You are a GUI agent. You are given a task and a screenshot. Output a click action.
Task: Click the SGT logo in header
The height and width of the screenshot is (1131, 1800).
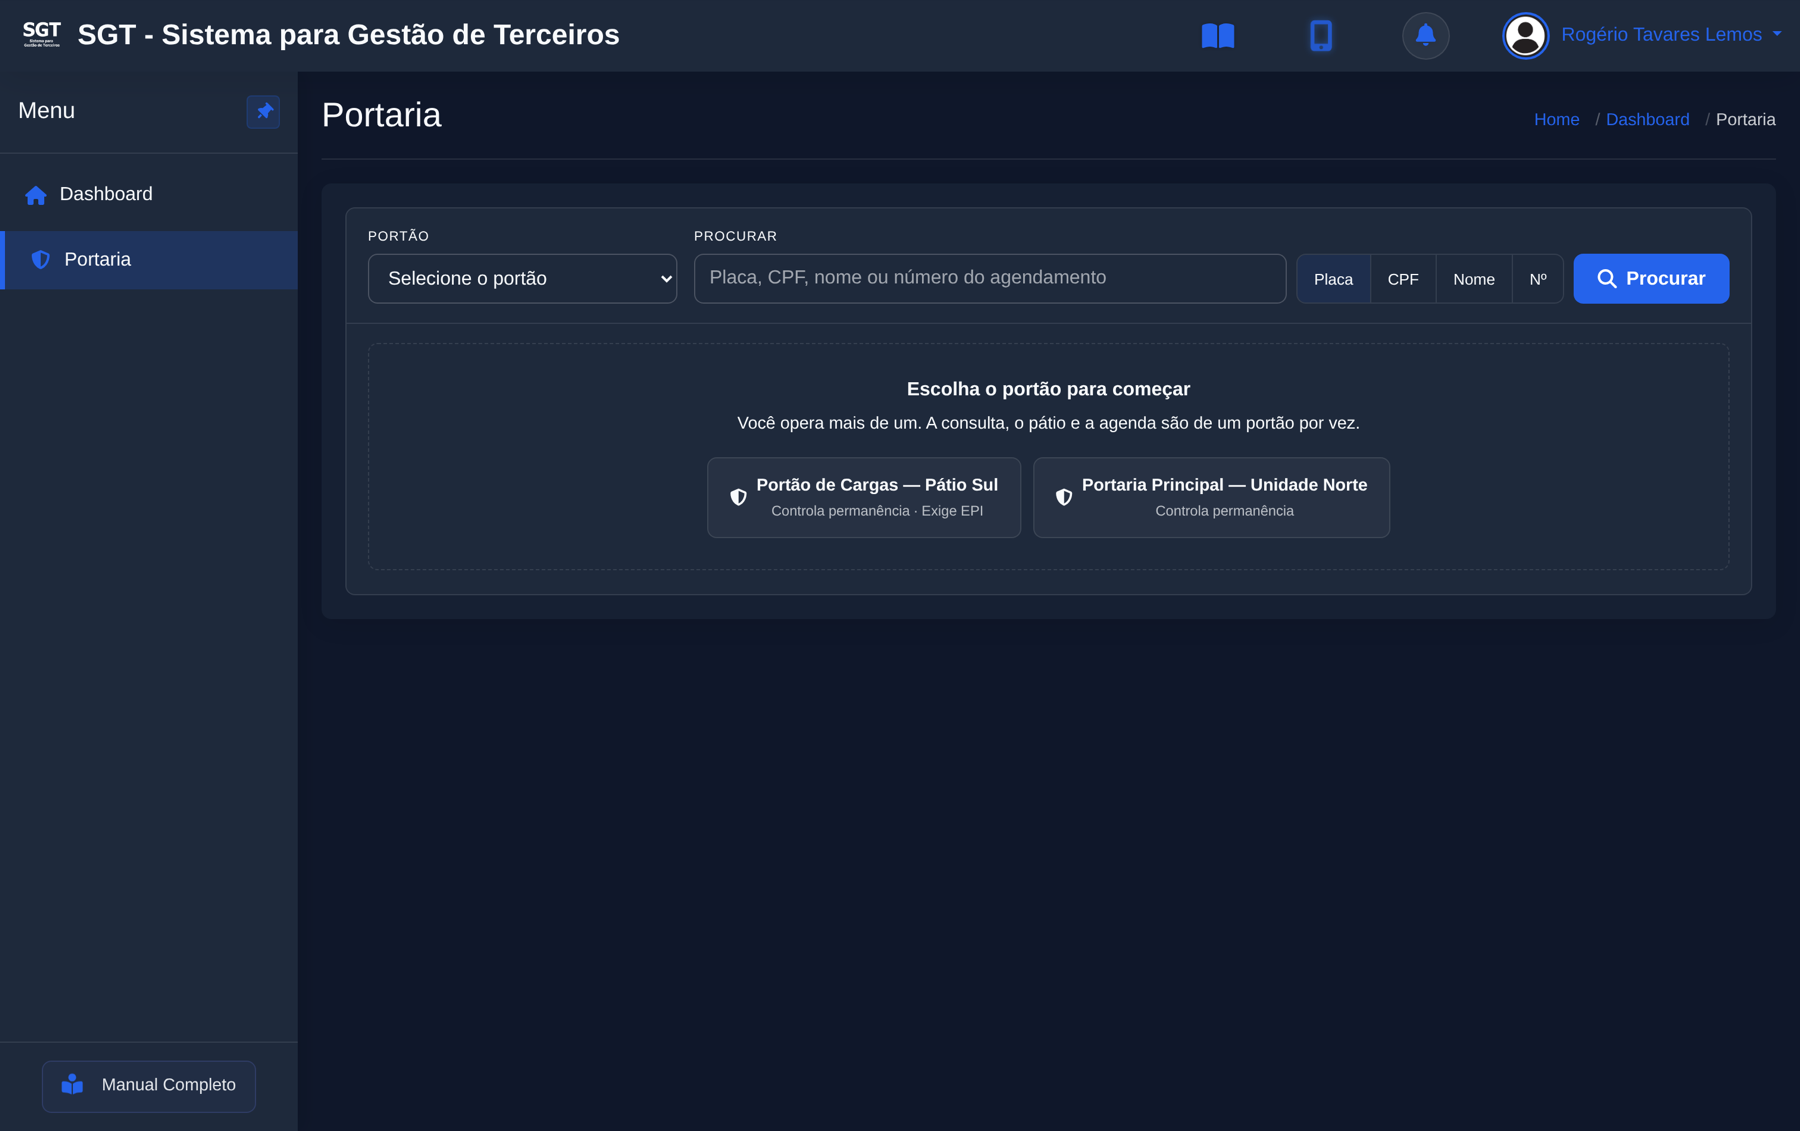(42, 35)
